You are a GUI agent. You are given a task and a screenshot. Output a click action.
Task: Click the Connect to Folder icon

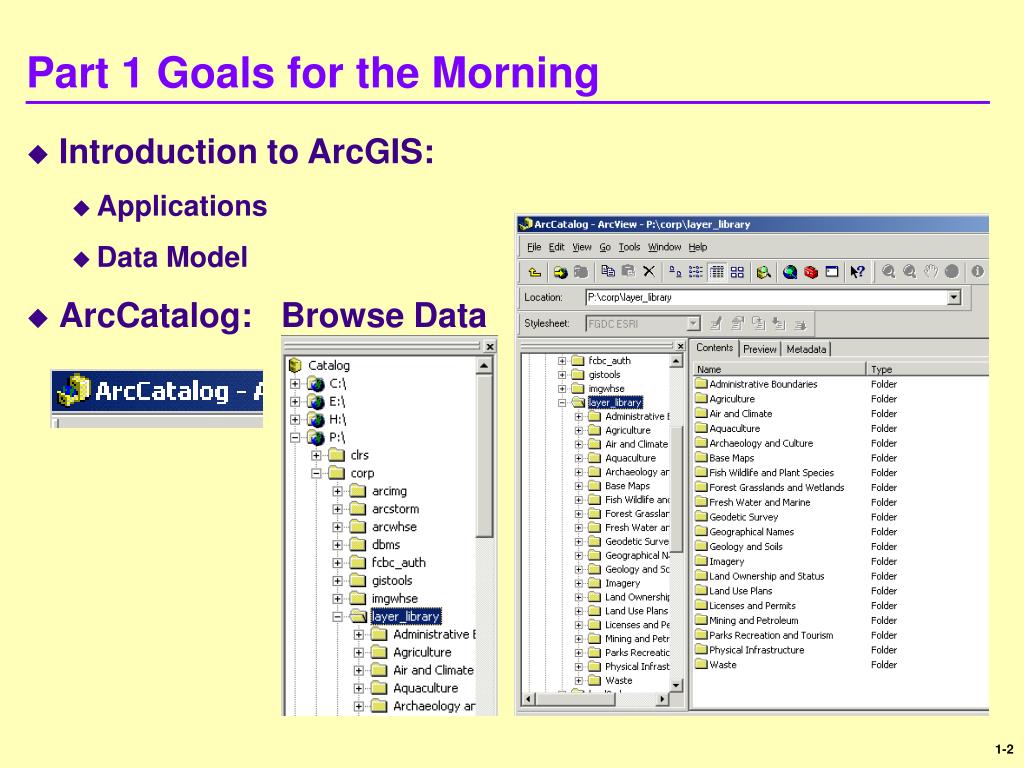coord(560,272)
